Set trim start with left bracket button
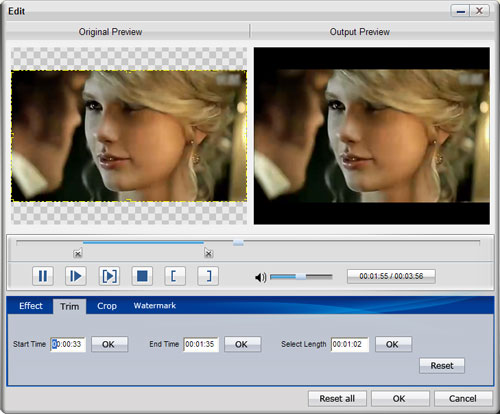Image resolution: width=500 pixels, height=414 pixels. 175,276
